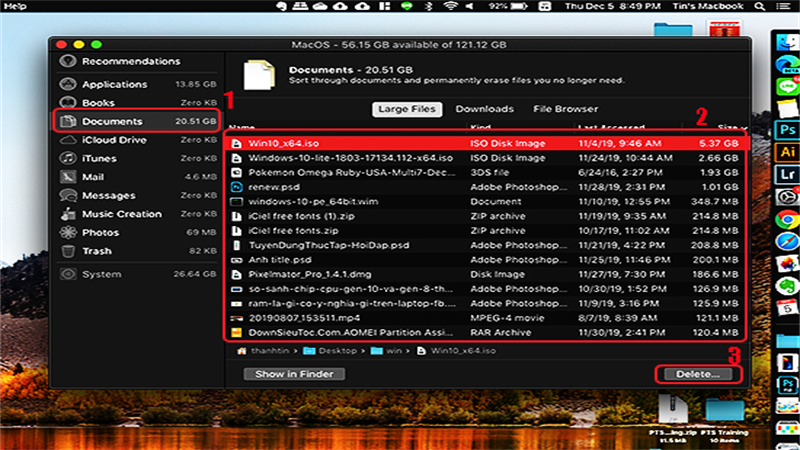Select Windows-10-lite-1803 iso file row
Screen dimensions: 800x450
pos(485,158)
